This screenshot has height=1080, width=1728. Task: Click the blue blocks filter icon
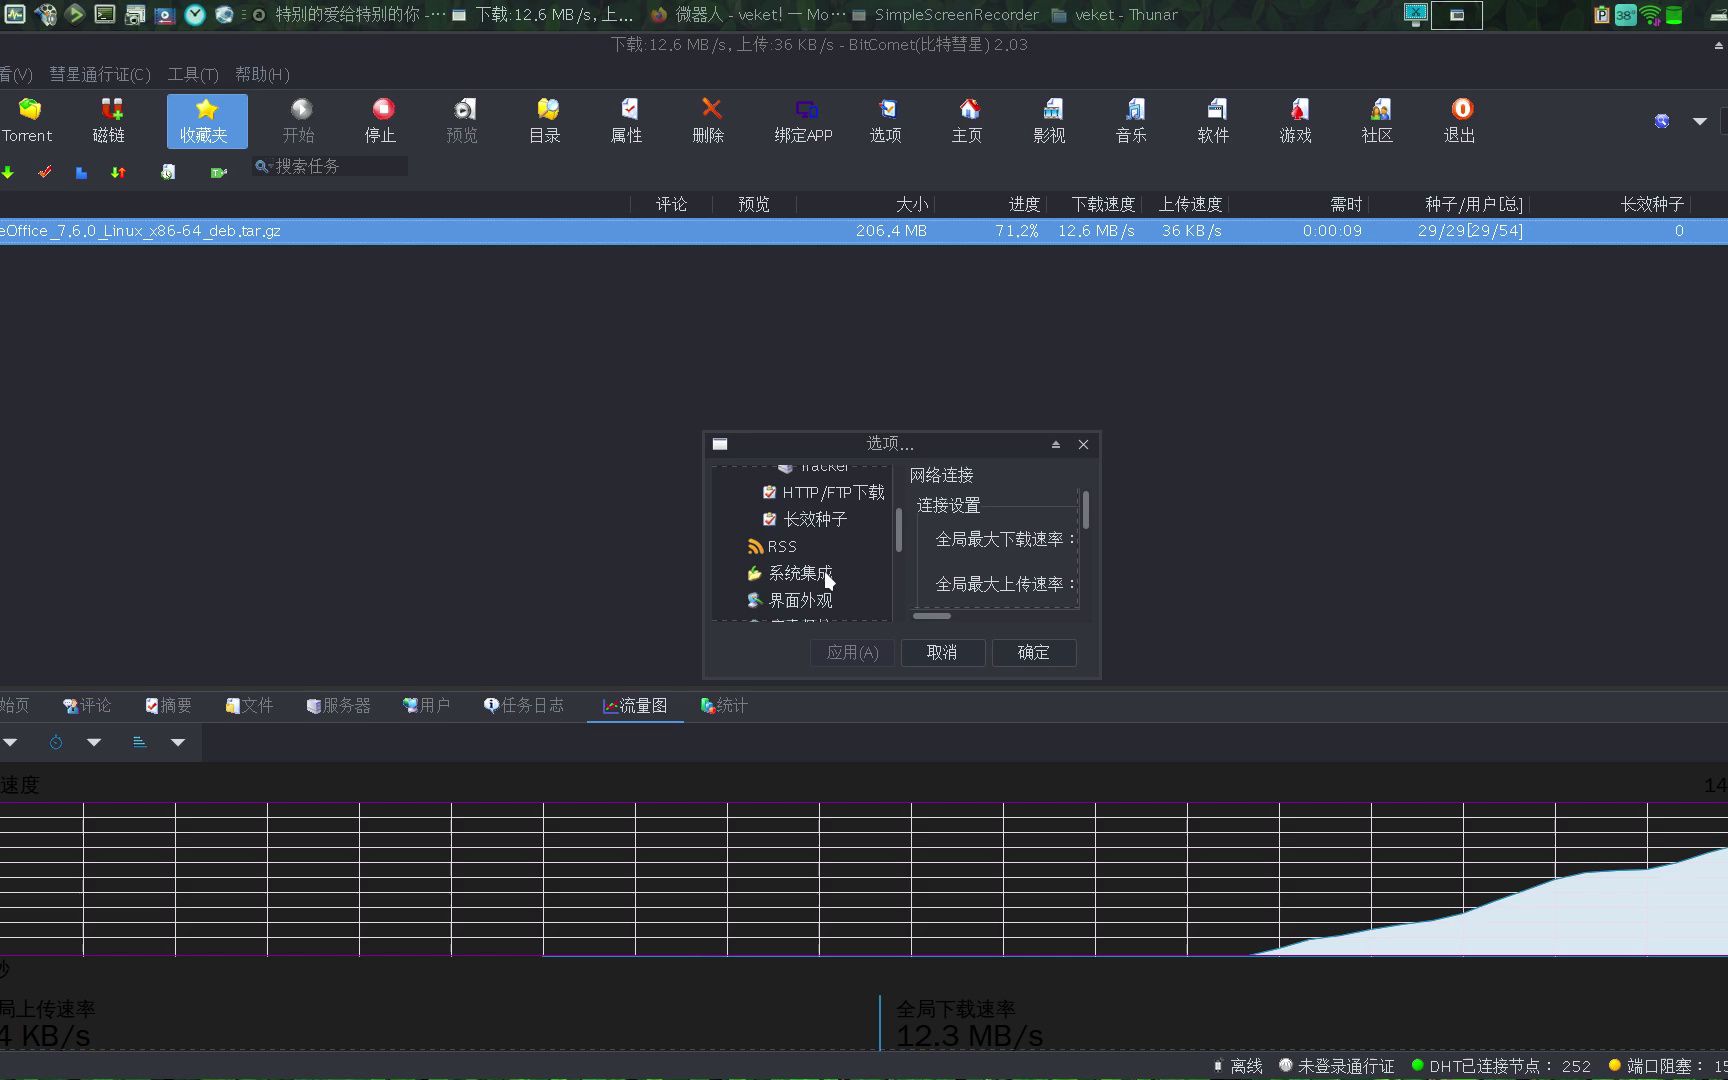pyautogui.click(x=81, y=172)
